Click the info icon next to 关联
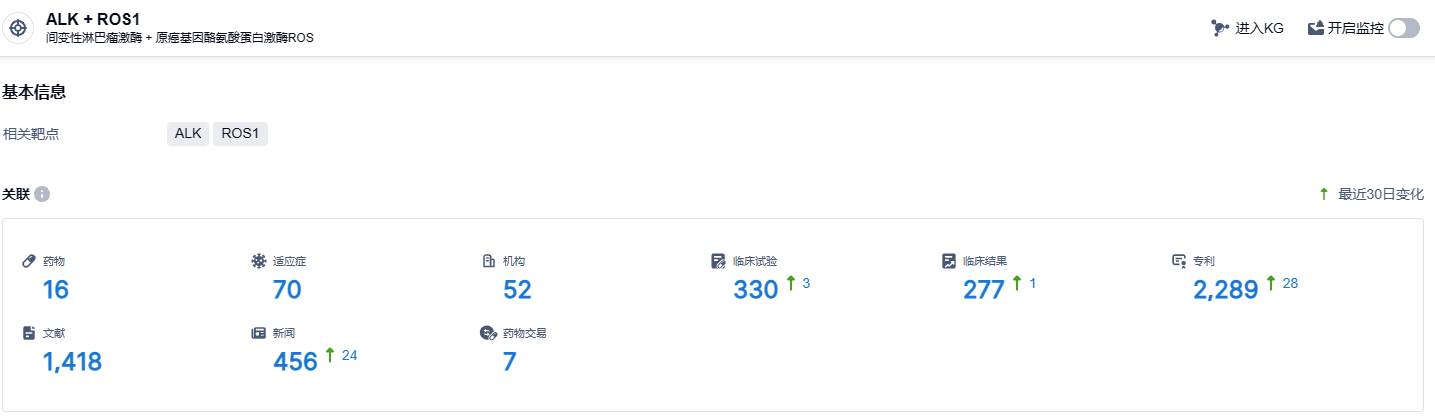The width and height of the screenshot is (1435, 419). point(42,194)
